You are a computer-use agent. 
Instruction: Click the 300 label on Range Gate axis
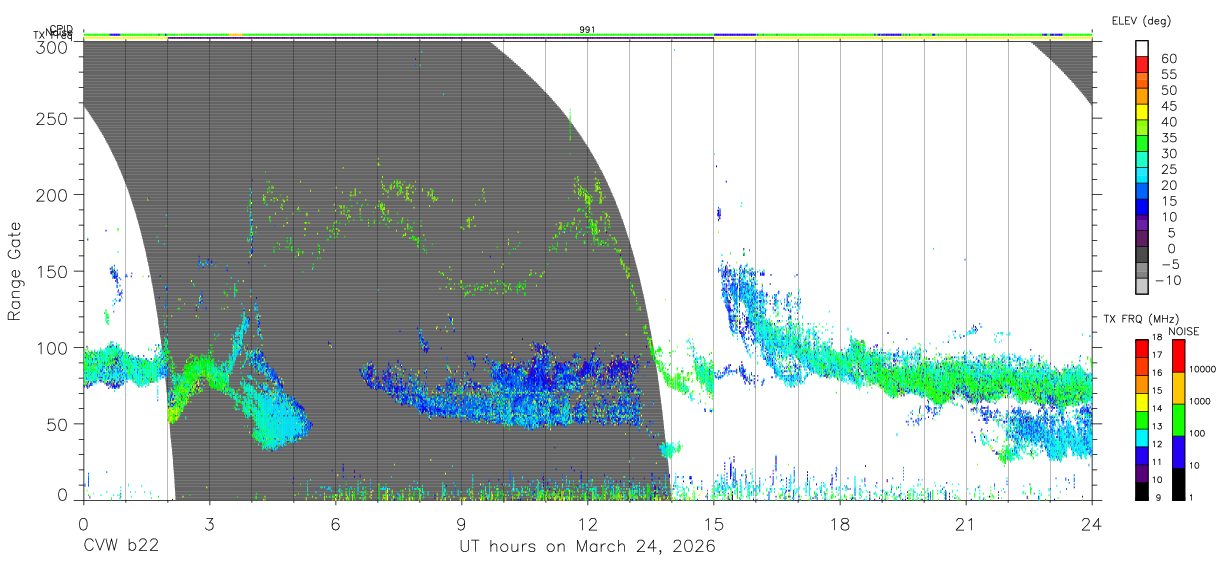tap(52, 47)
